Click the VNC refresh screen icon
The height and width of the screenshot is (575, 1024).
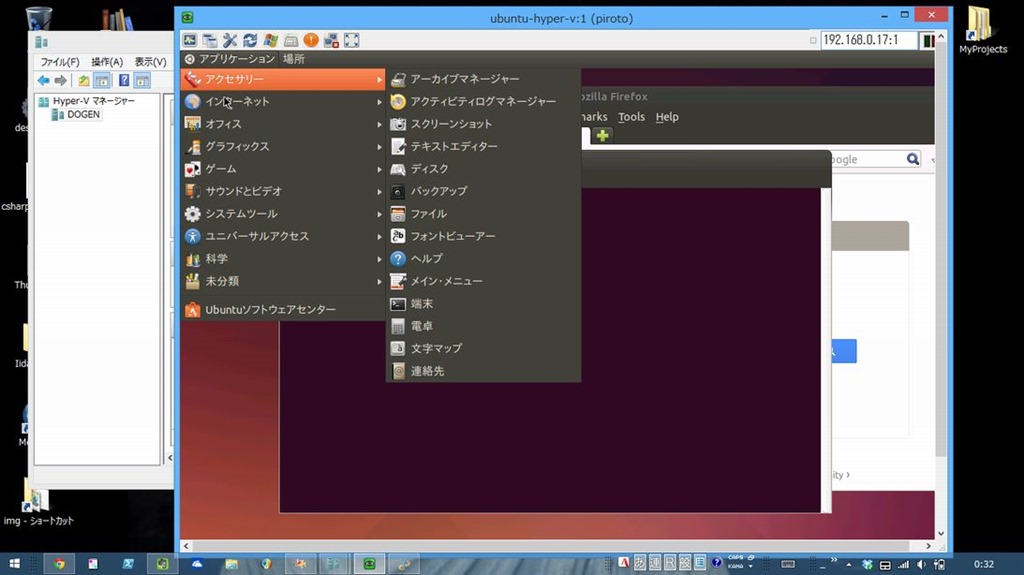click(x=250, y=40)
